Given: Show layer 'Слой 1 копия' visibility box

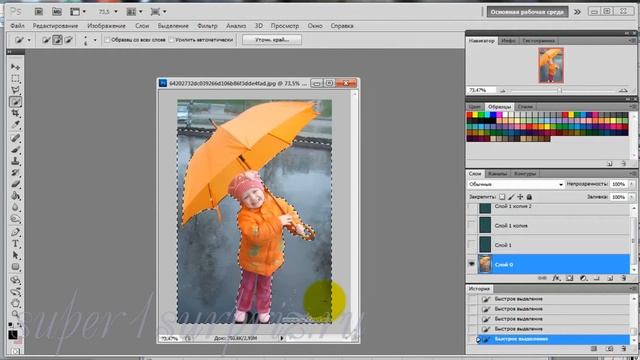Looking at the screenshot, I should tap(472, 225).
